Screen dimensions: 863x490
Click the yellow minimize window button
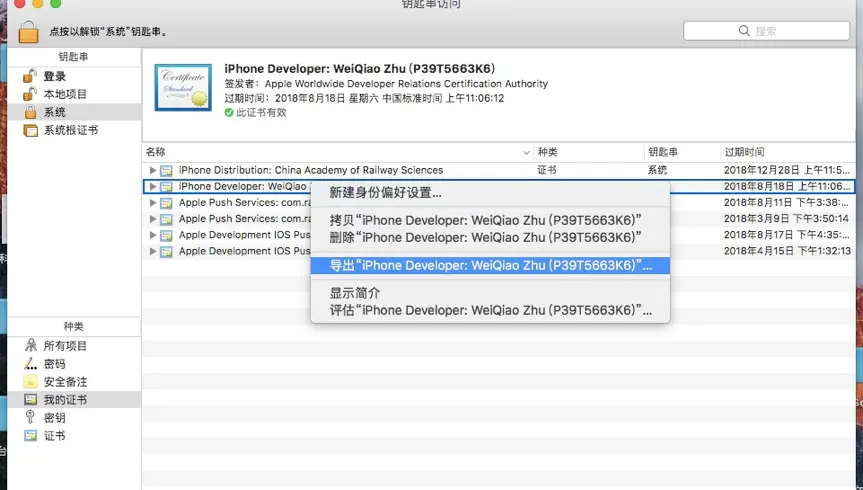tap(37, 3)
